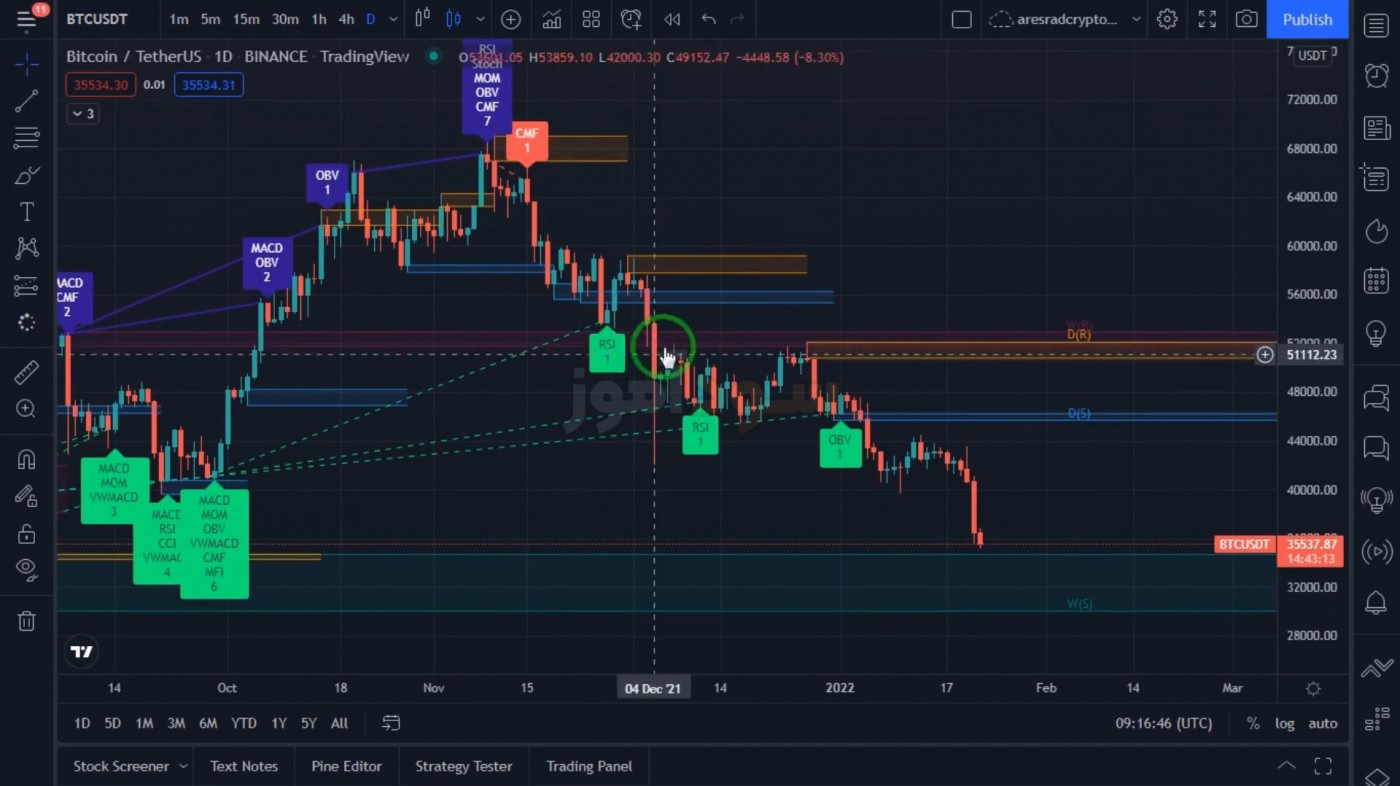
Task: Expand the timeframe intervals dropdown
Action: tap(392, 19)
